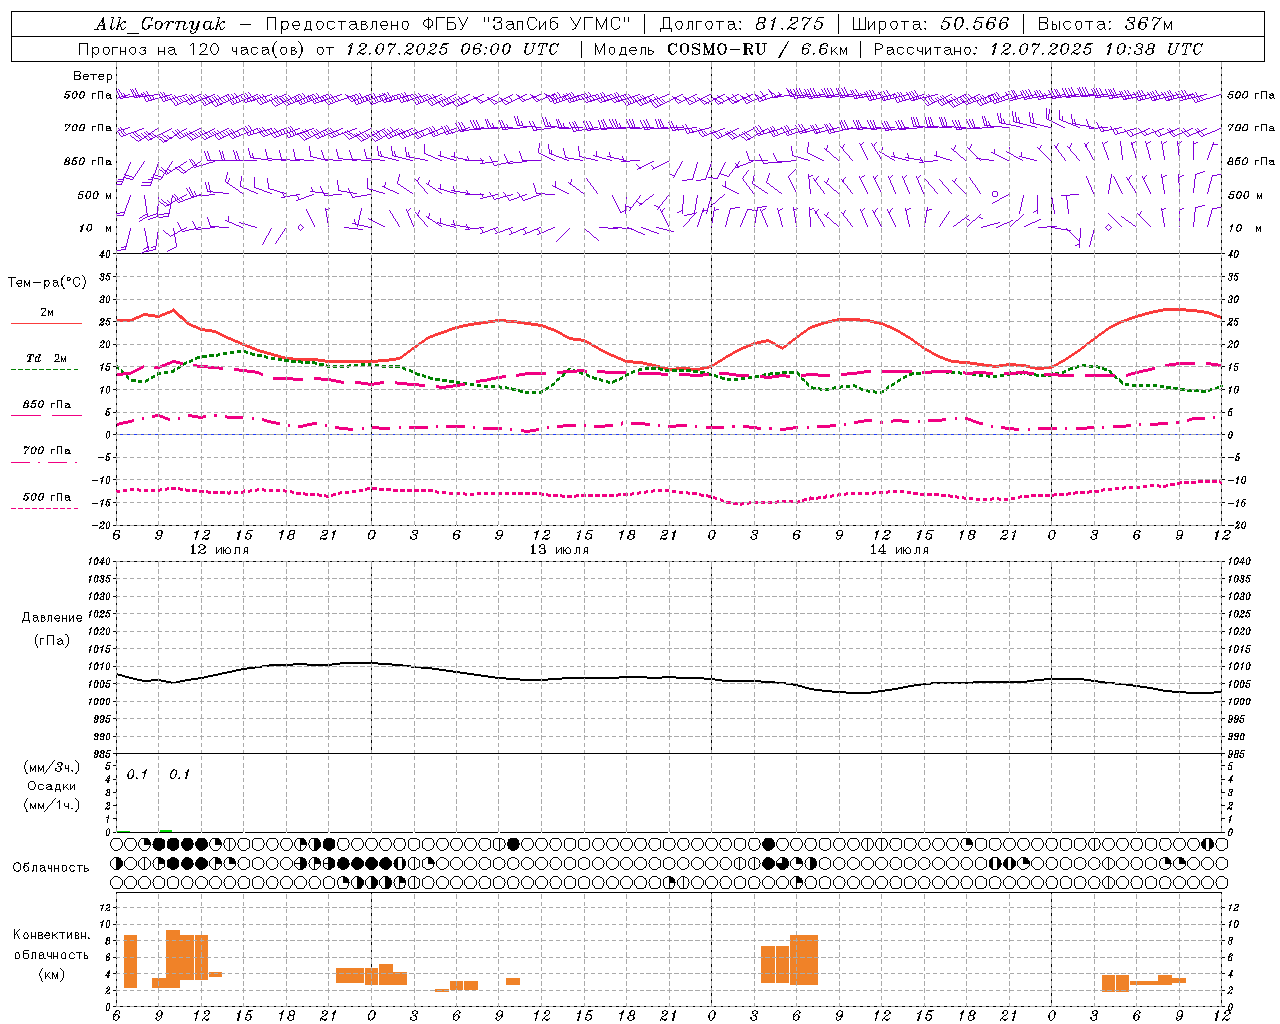The image size is (1280, 1024).
Task: Select the Осадки precipitation label
Action: [51, 786]
